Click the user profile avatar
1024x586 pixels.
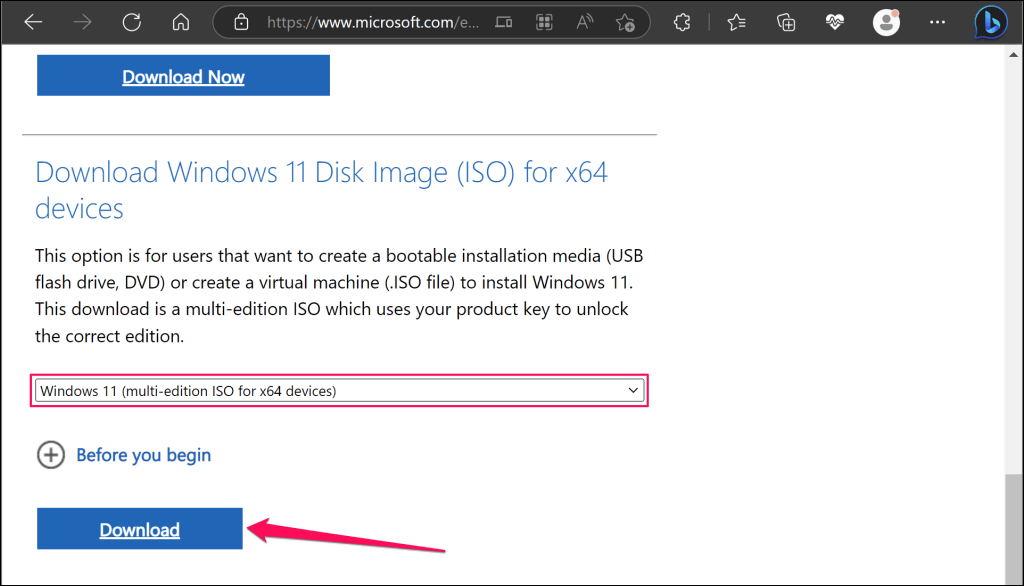pos(886,22)
